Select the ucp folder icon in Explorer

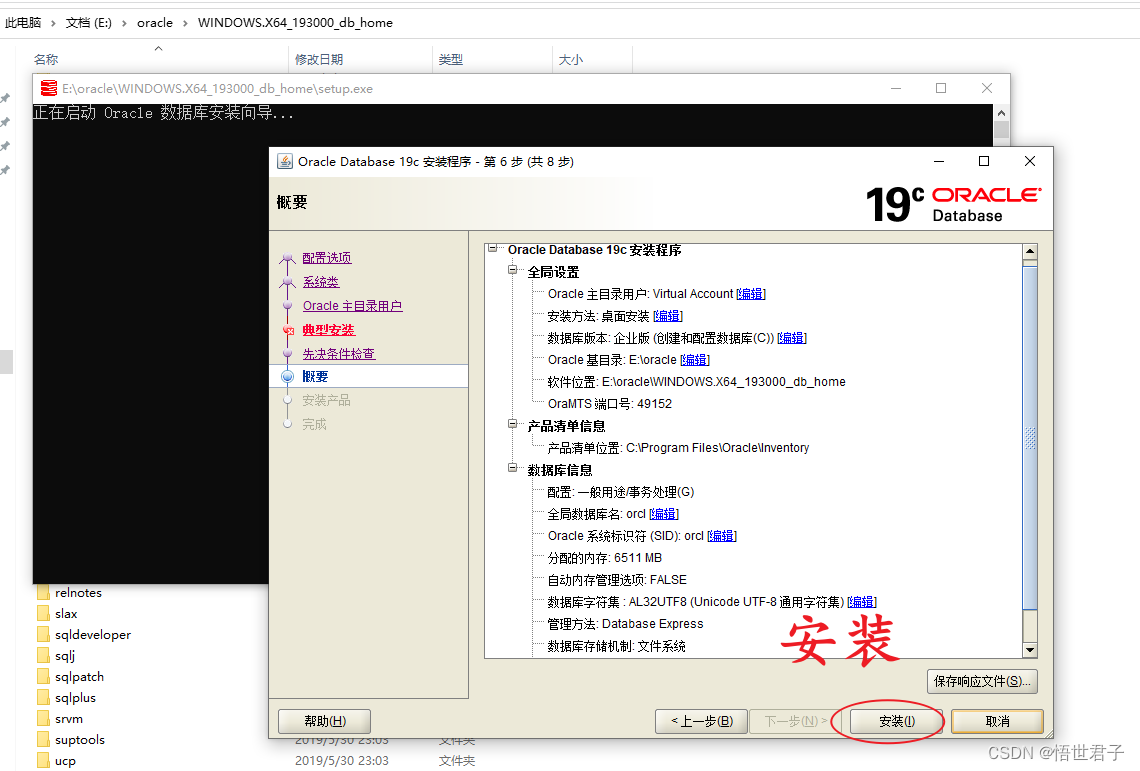[43, 761]
